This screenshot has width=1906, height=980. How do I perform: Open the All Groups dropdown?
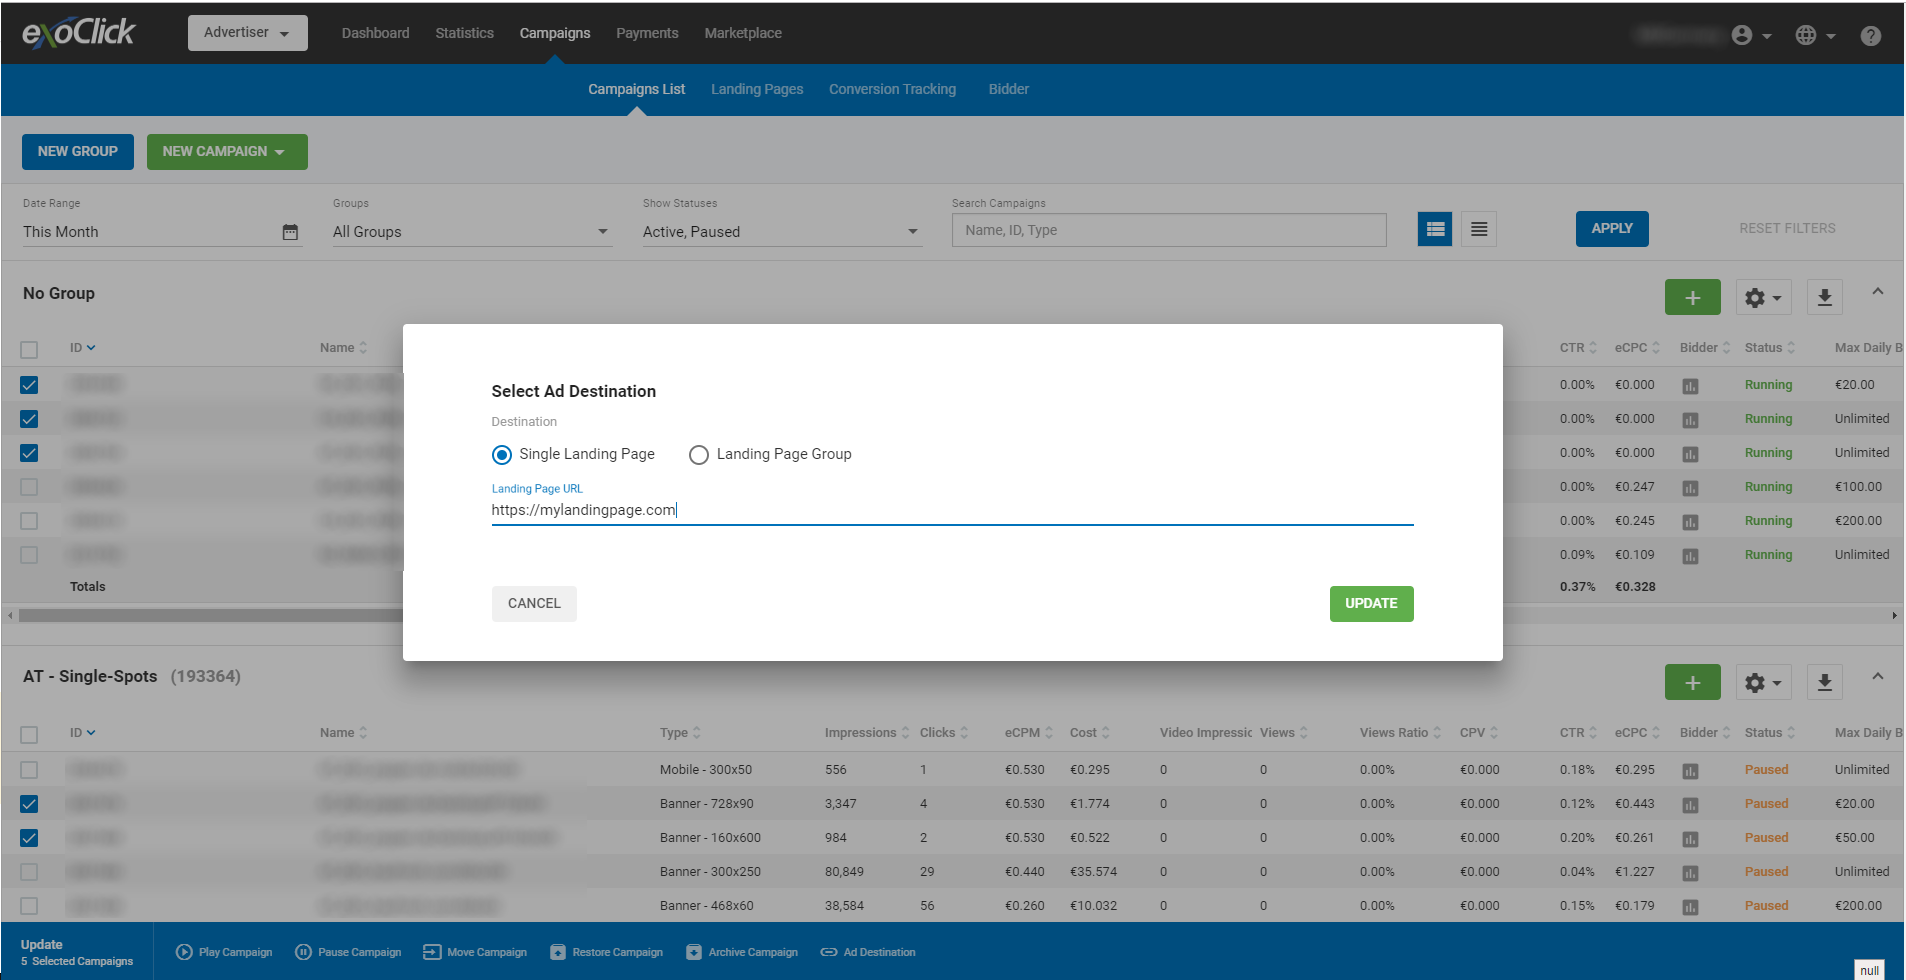coord(471,232)
